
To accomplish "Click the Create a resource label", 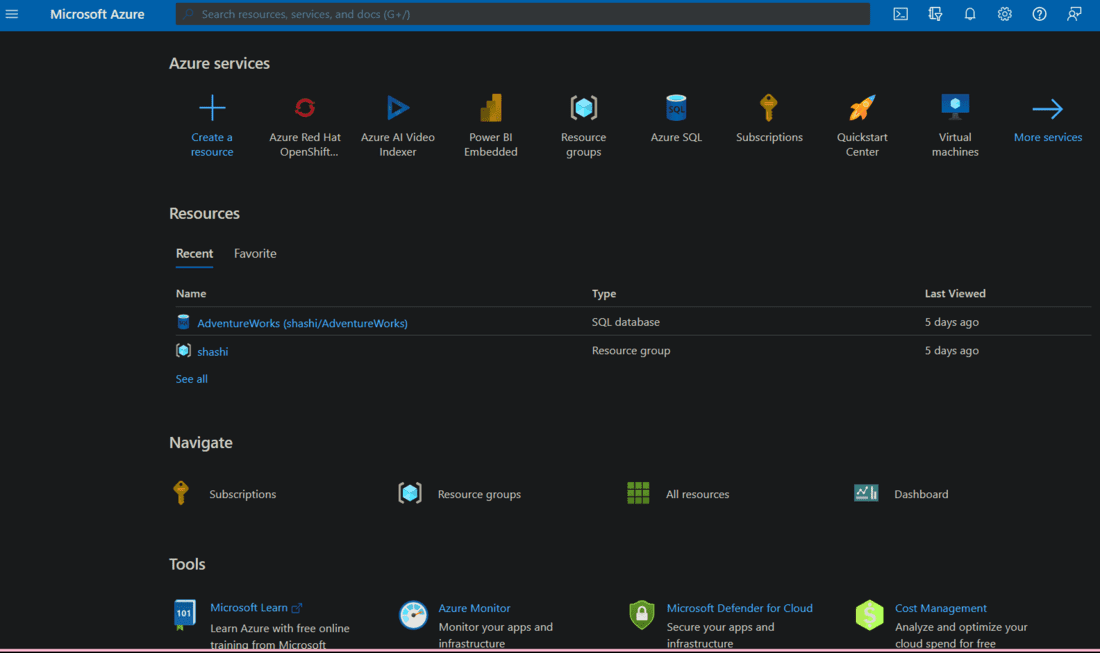I will [x=212, y=144].
